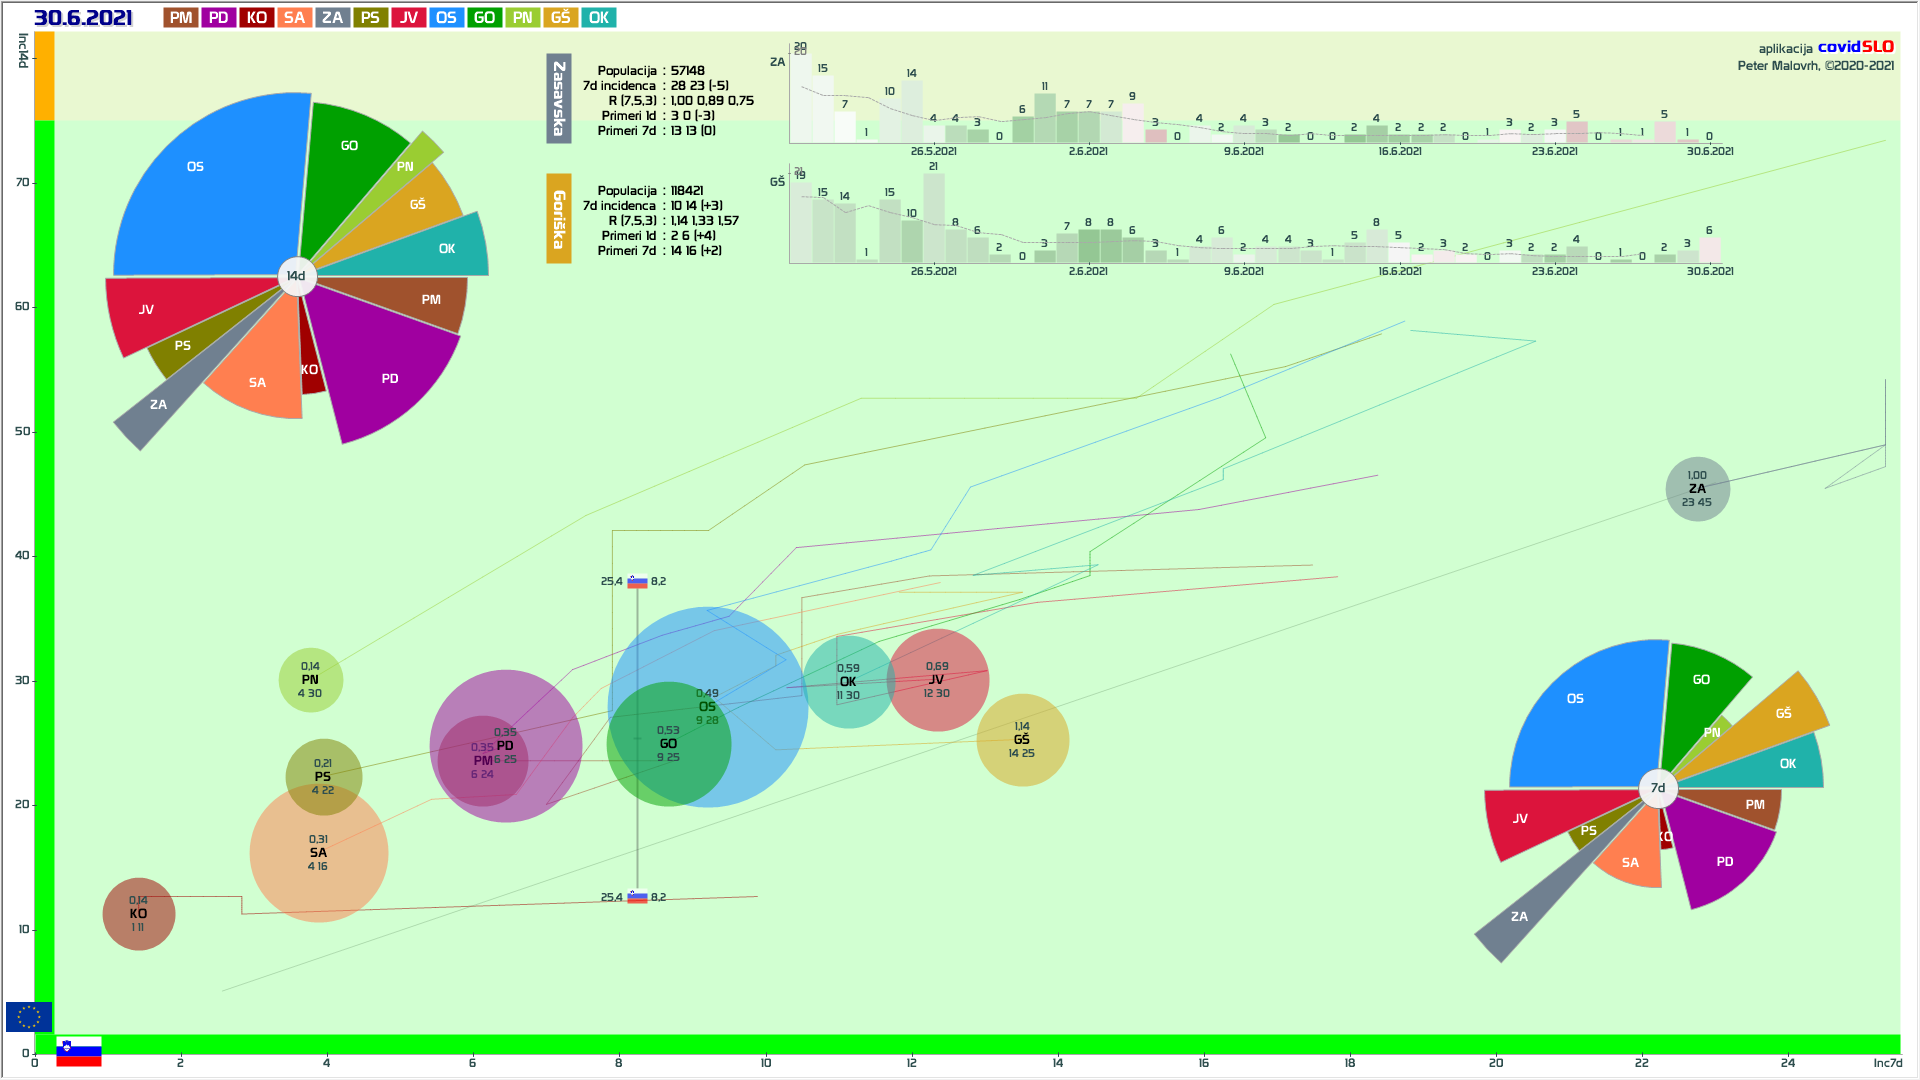Toggle the OS region legend button
The image size is (1920, 1080).
(446, 18)
